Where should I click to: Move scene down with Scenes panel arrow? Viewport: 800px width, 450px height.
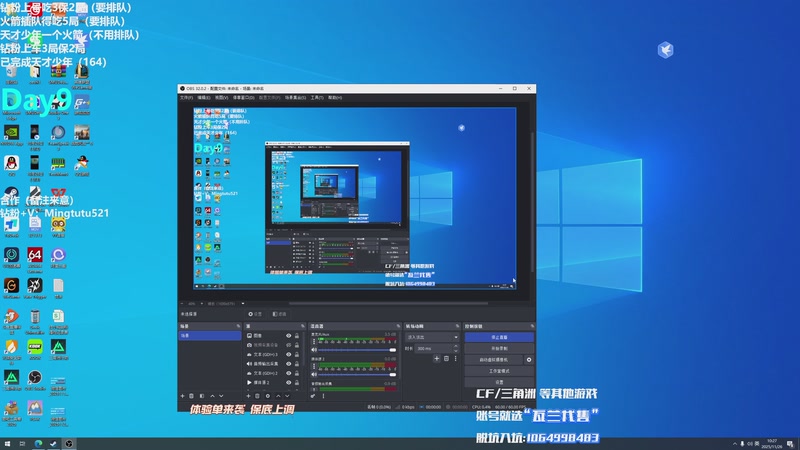tap(221, 396)
